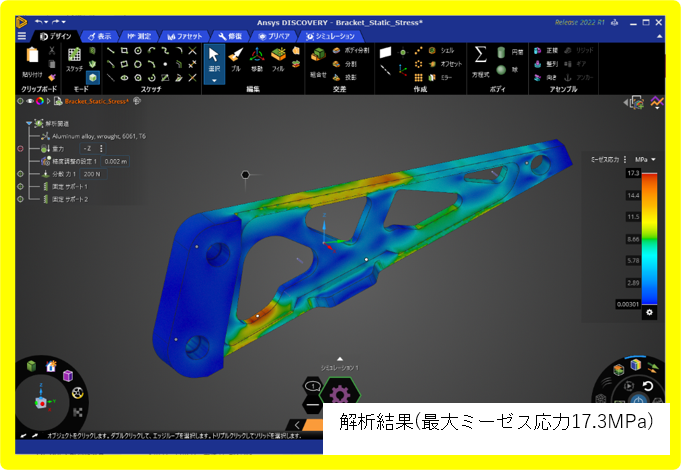This screenshot has width=681, height=470.
Task: Expand Bracket_Static_Stress breadcrumb arrow
Action: pyautogui.click(x=49, y=101)
